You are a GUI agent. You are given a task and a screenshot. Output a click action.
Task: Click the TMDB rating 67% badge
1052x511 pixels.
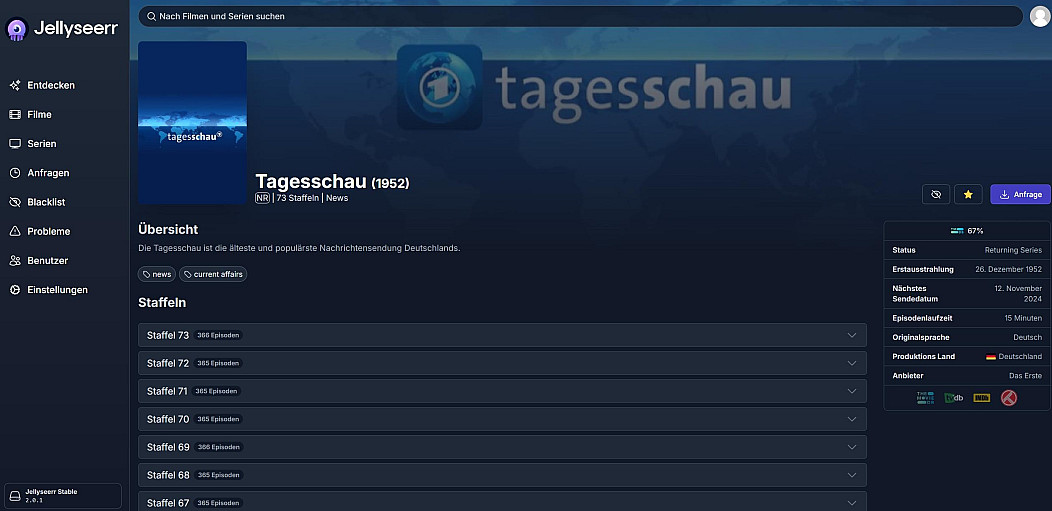(967, 231)
